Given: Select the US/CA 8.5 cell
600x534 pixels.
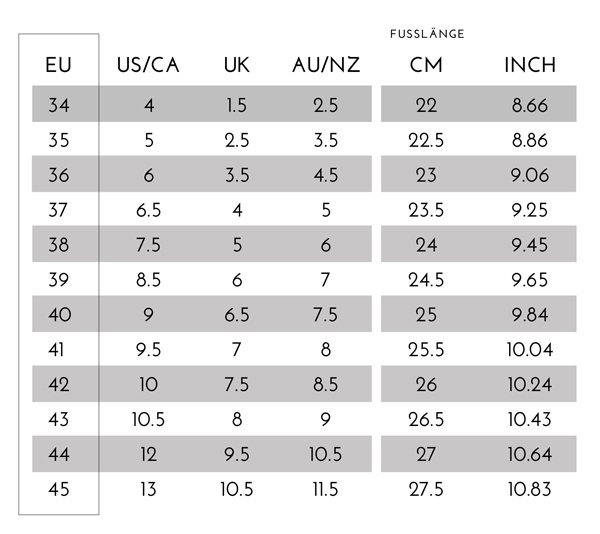Looking at the screenshot, I should 148,280.
